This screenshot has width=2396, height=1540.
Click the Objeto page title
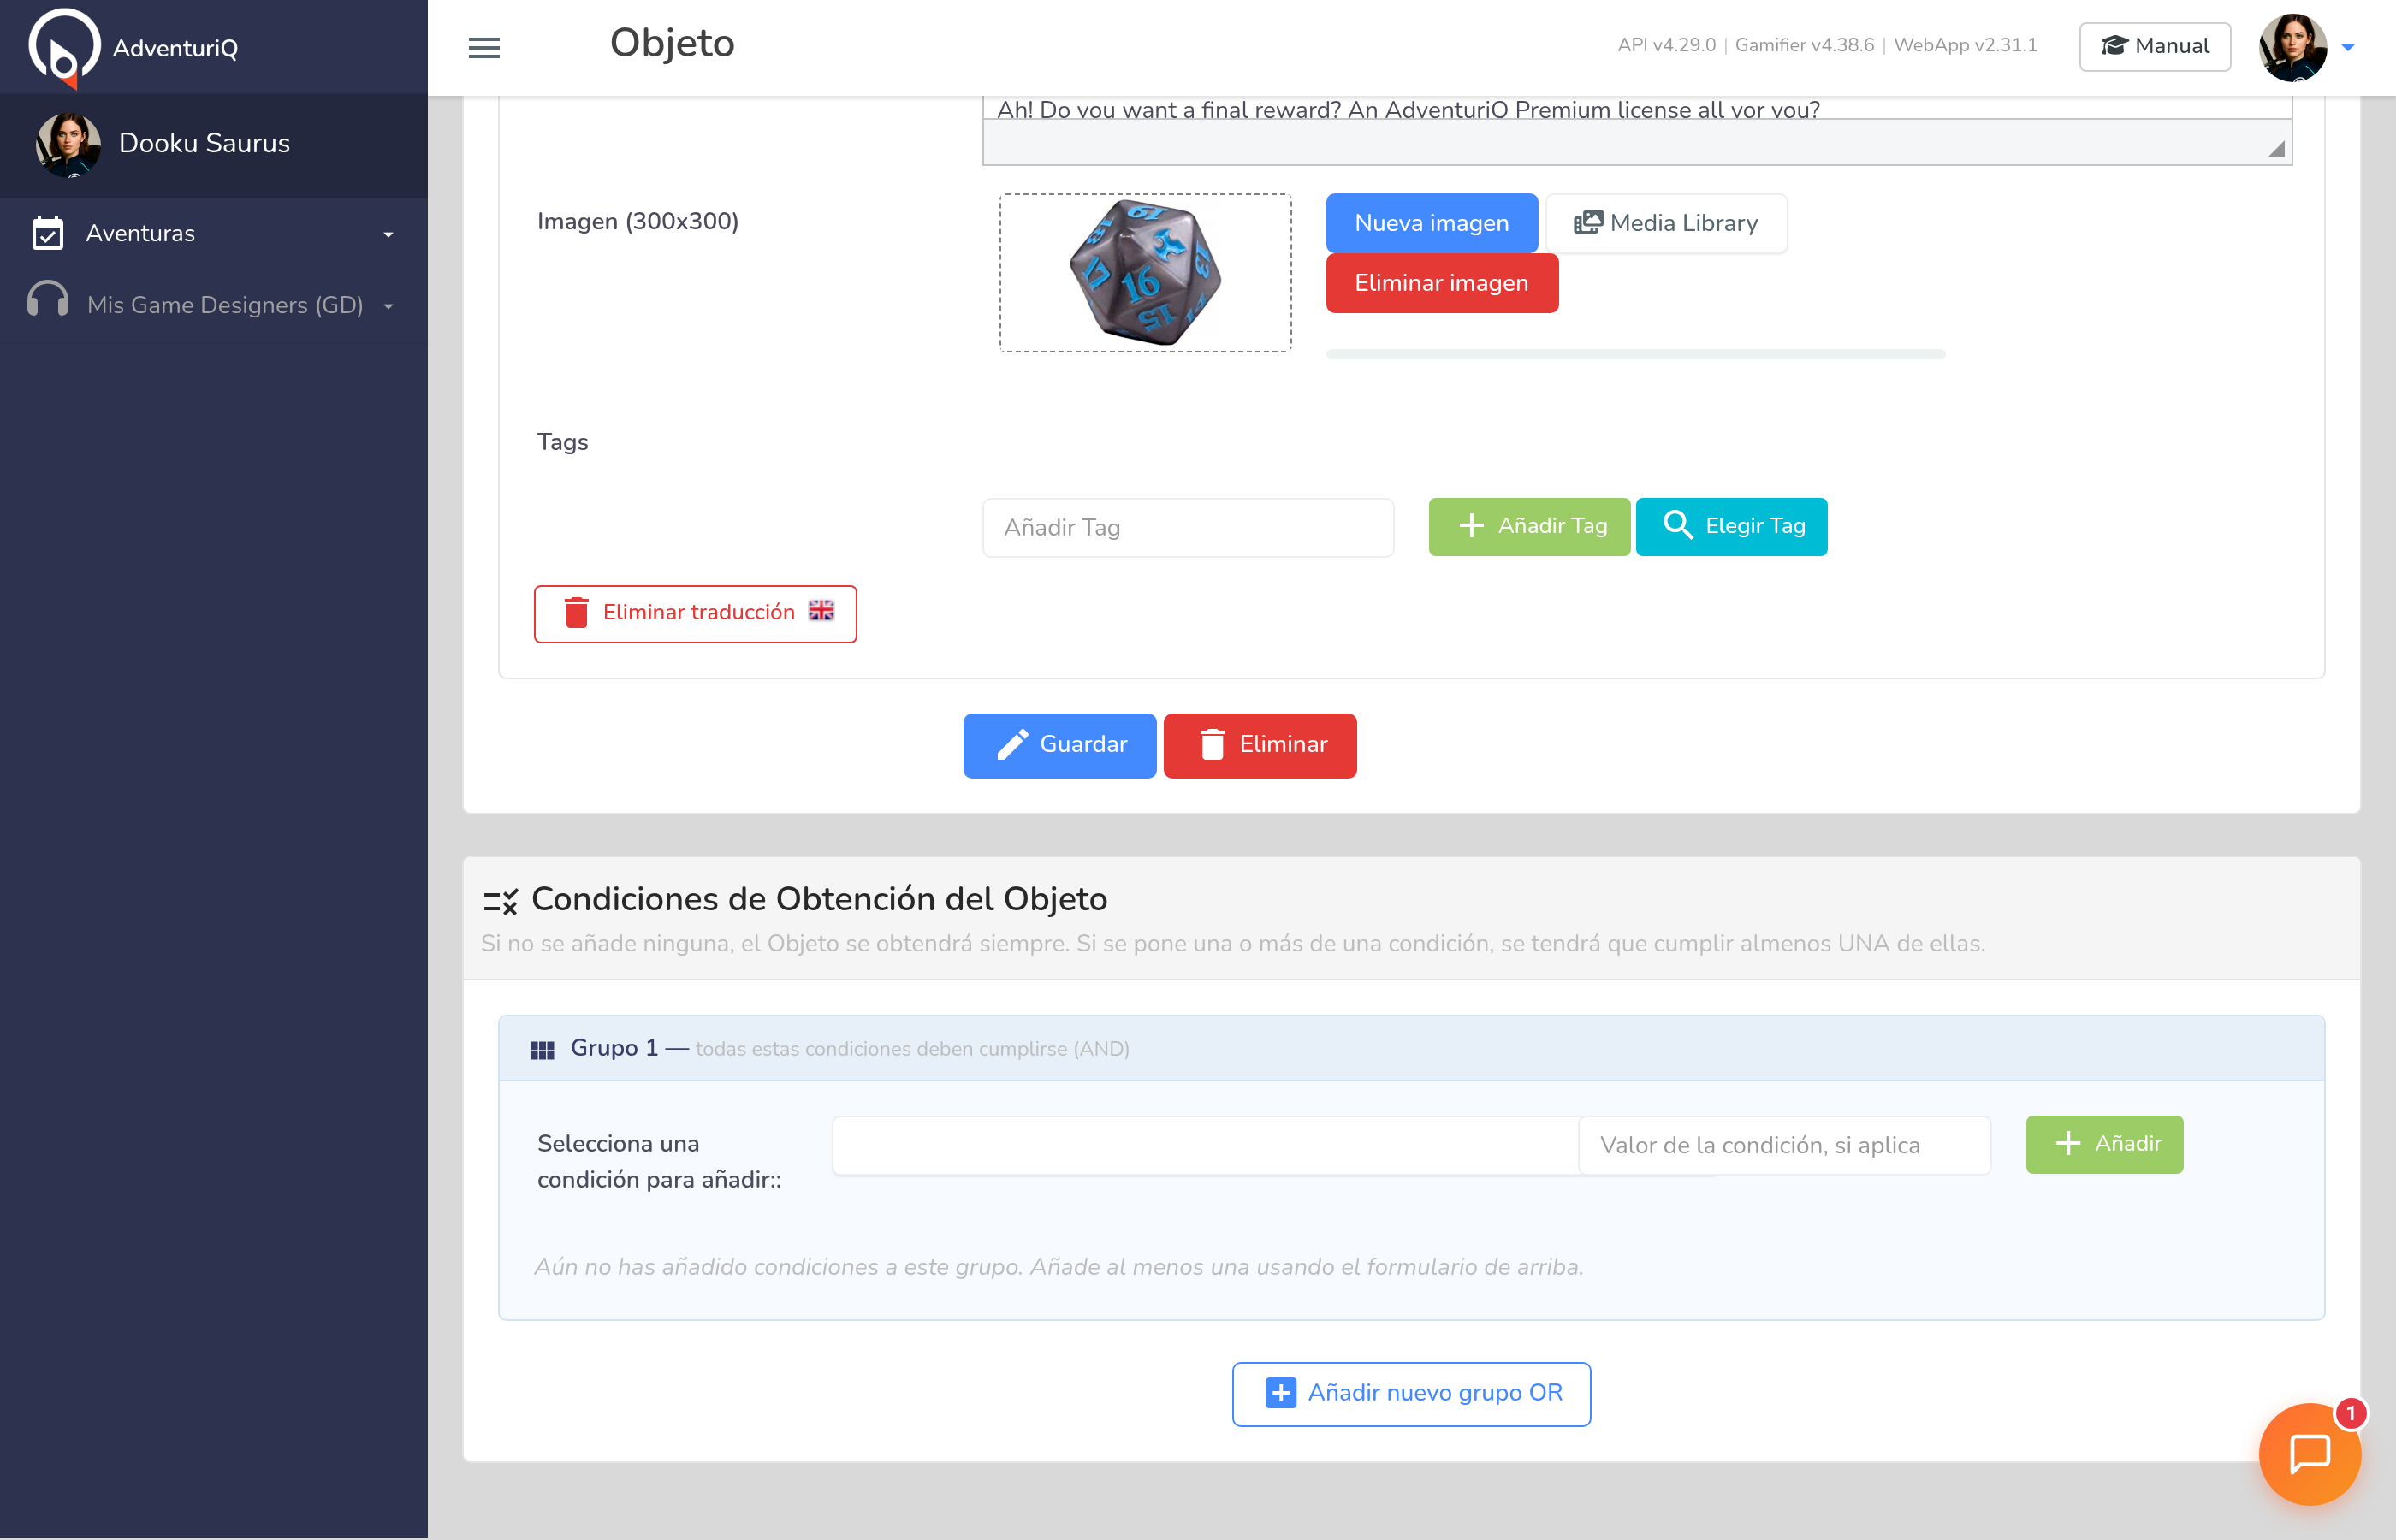[672, 43]
